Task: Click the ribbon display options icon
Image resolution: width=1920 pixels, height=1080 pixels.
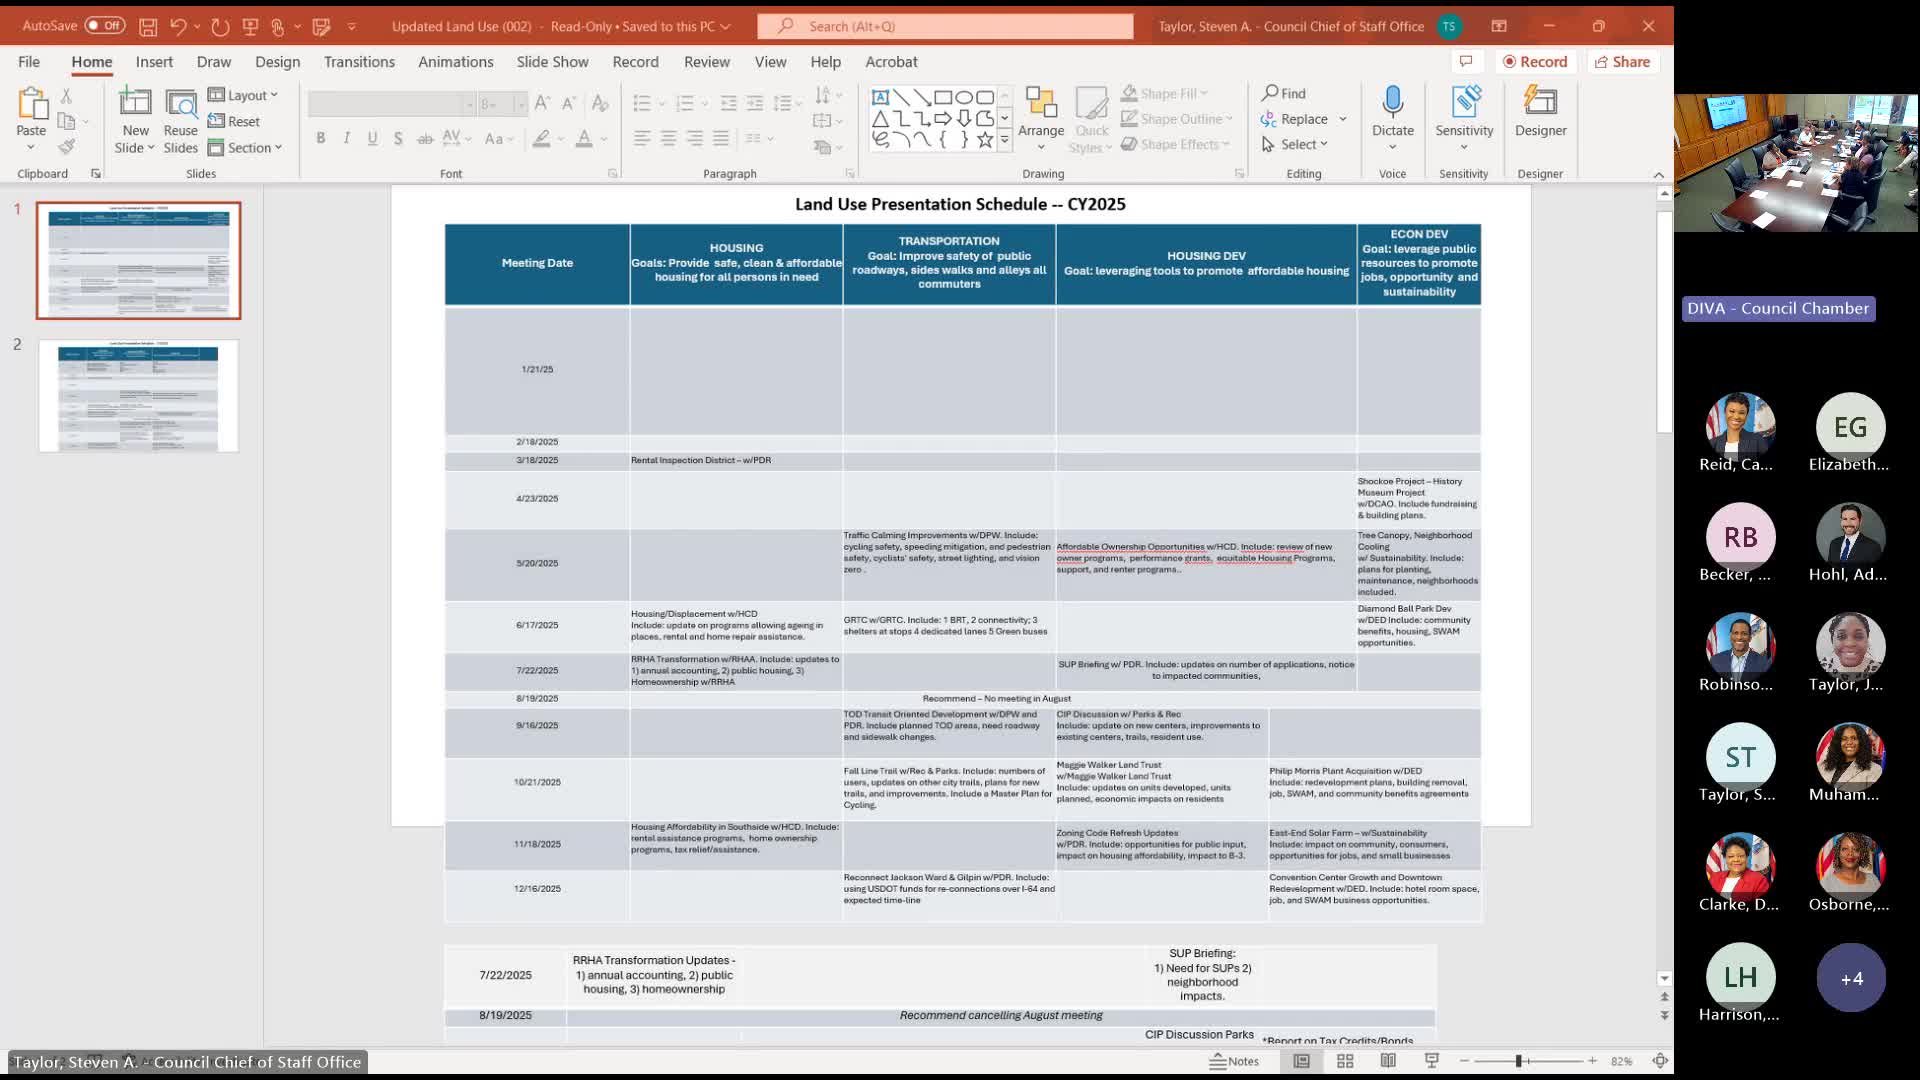Action: [1498, 27]
